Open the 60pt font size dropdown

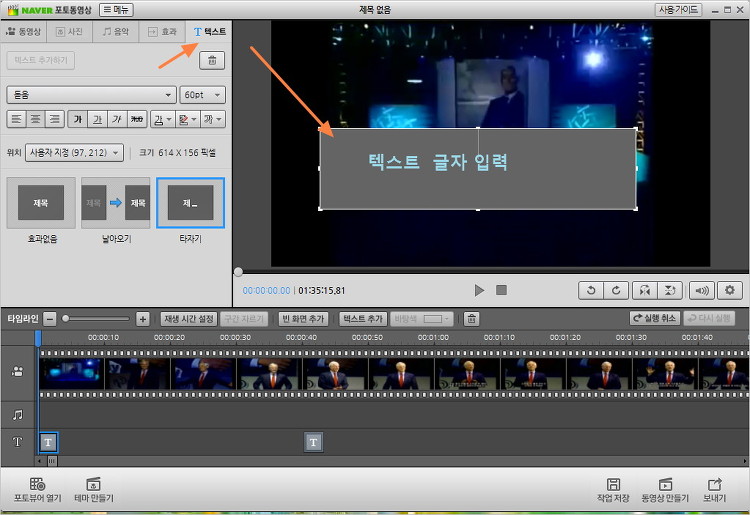tap(203, 95)
